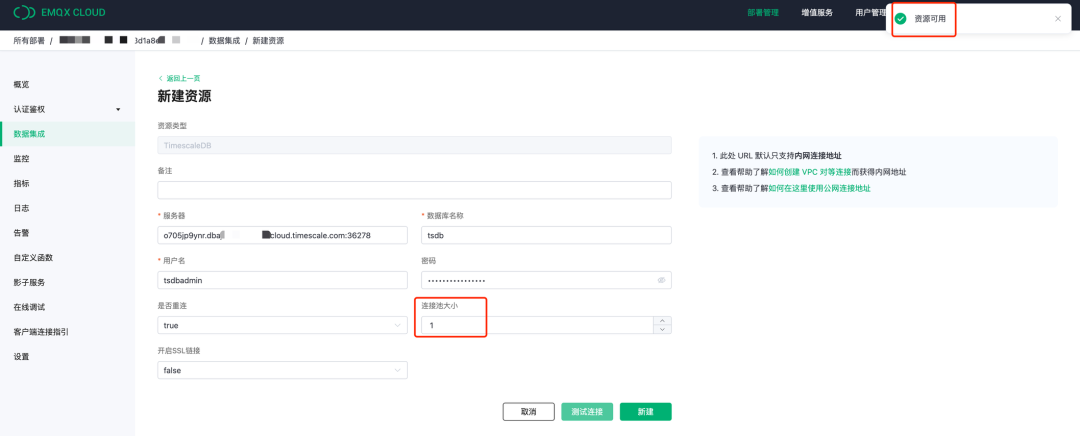Click the 取消 button

click(528, 412)
